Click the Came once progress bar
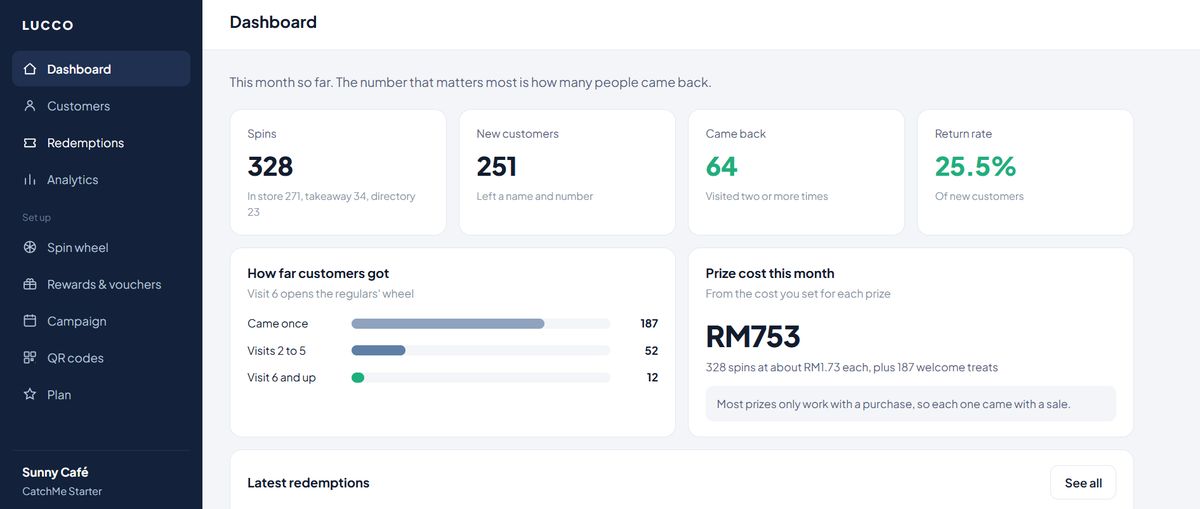 point(481,324)
